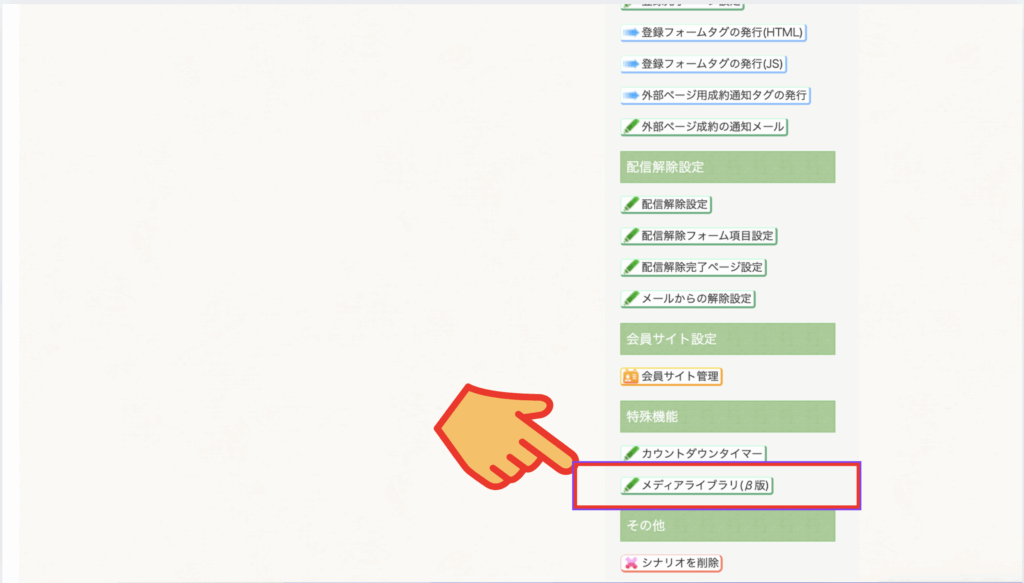The height and width of the screenshot is (583, 1024).
Task: Click the 会員サイト管理 text label
Action: 679,377
